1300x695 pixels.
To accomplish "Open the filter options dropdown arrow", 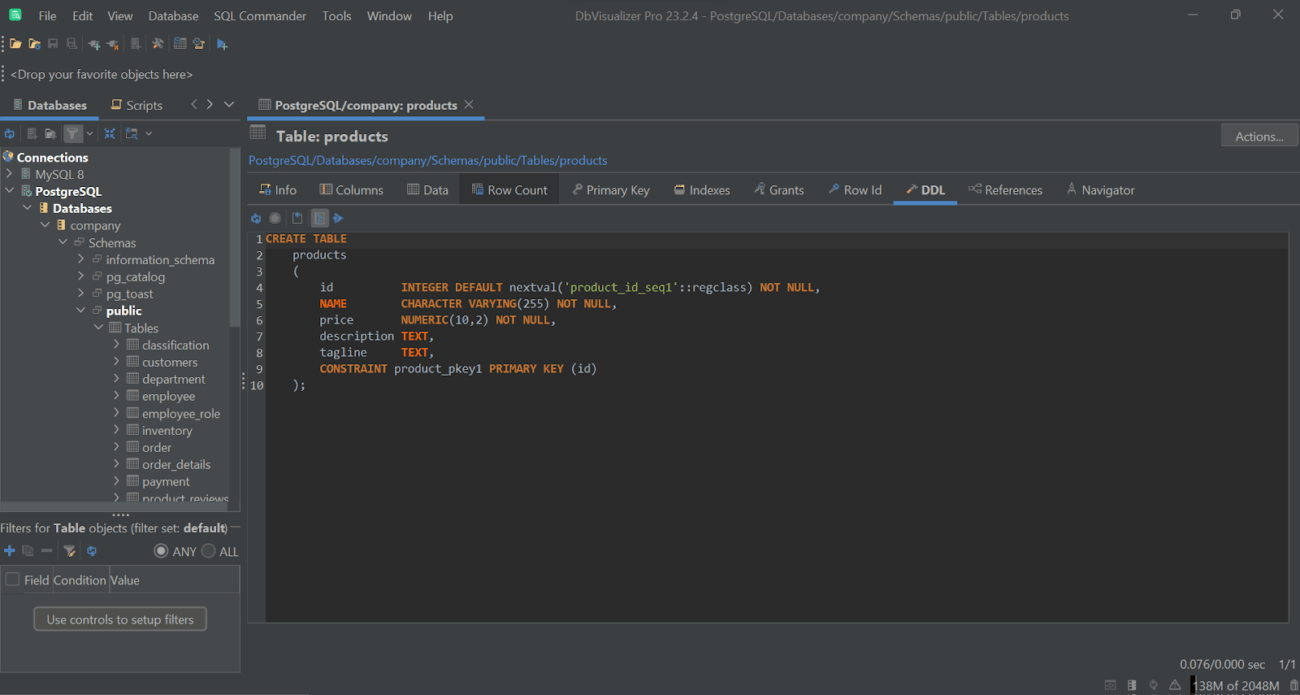I will [89, 133].
